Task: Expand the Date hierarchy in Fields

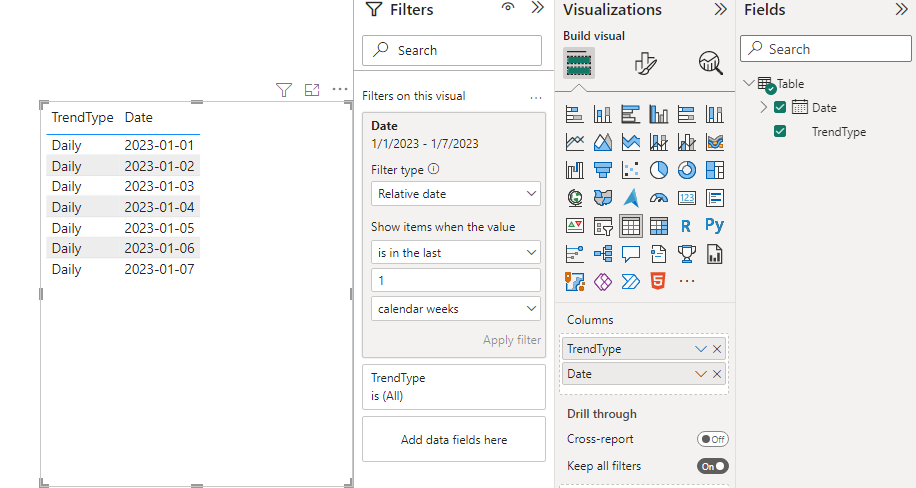Action: (764, 107)
